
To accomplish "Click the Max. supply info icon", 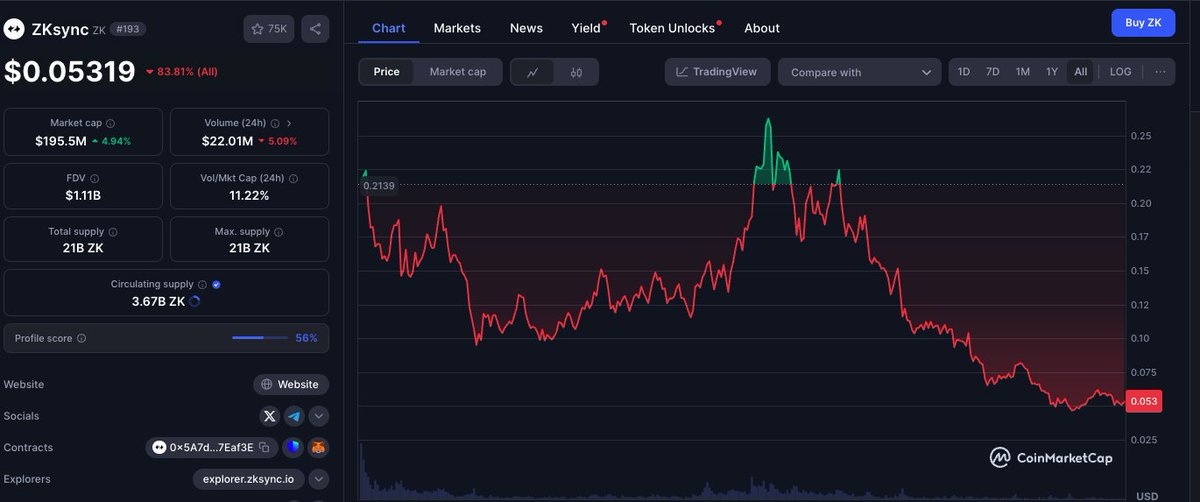I will (277, 231).
